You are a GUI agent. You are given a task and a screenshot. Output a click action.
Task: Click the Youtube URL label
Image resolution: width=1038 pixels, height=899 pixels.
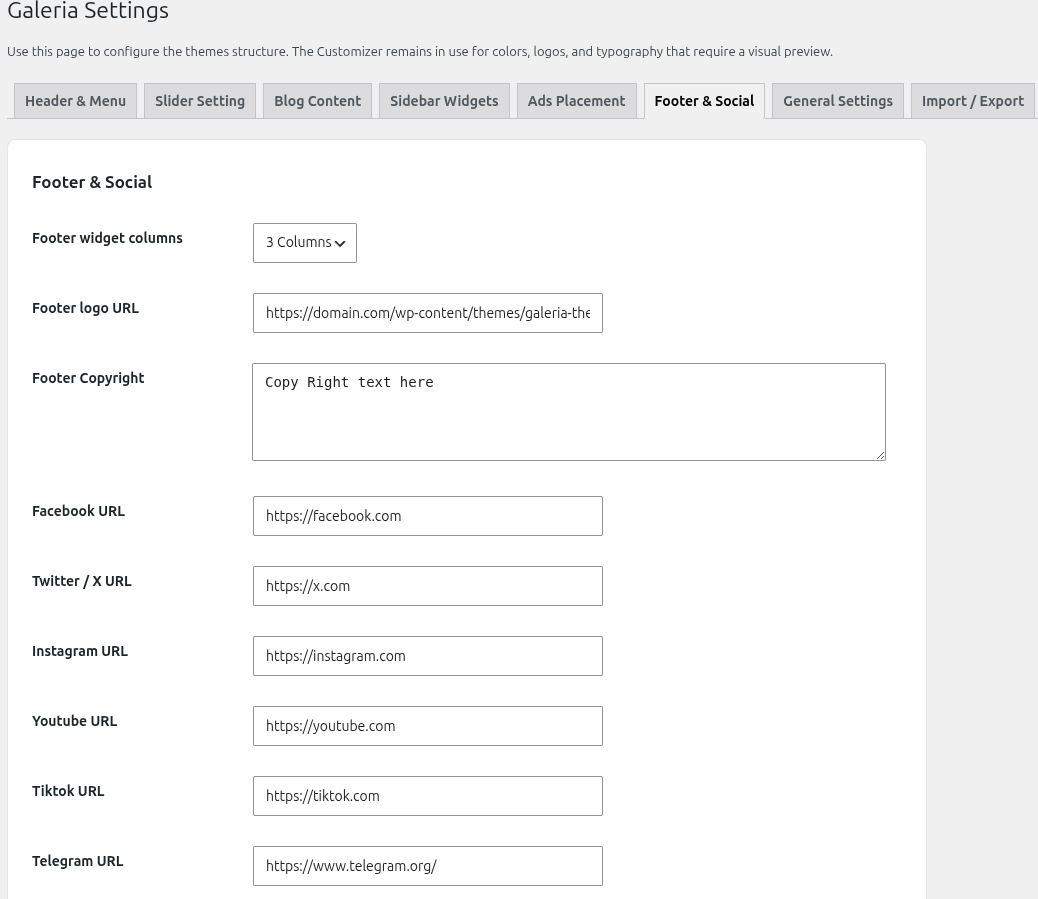tap(75, 721)
